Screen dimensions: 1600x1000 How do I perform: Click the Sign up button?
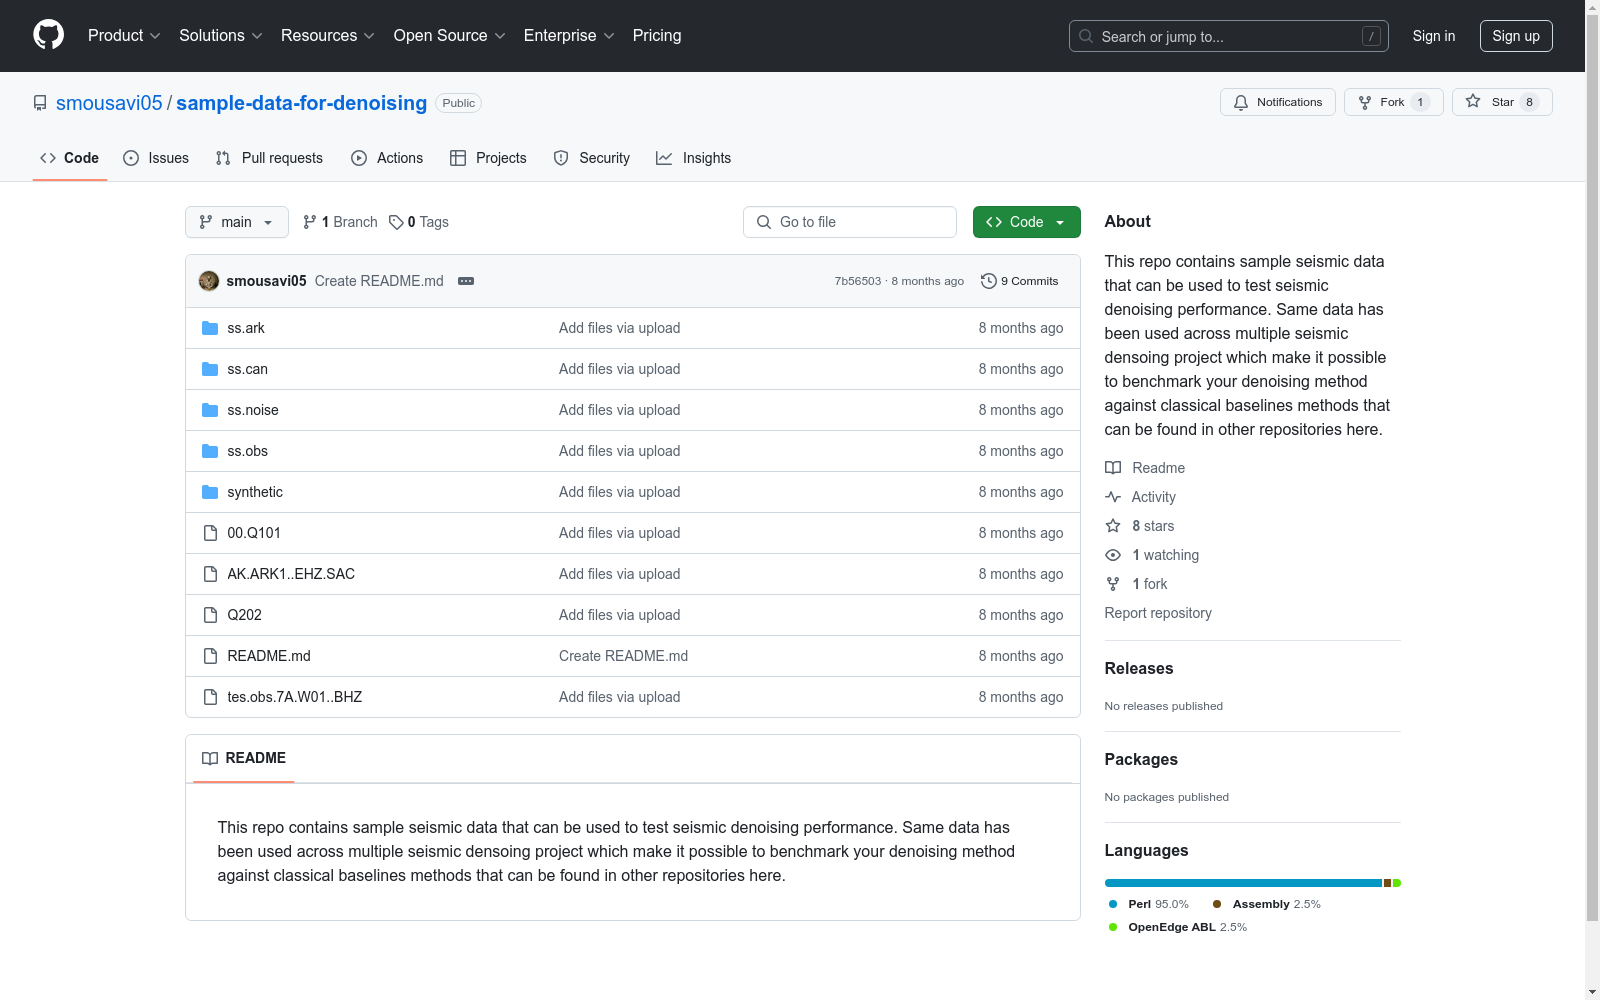pos(1516,36)
